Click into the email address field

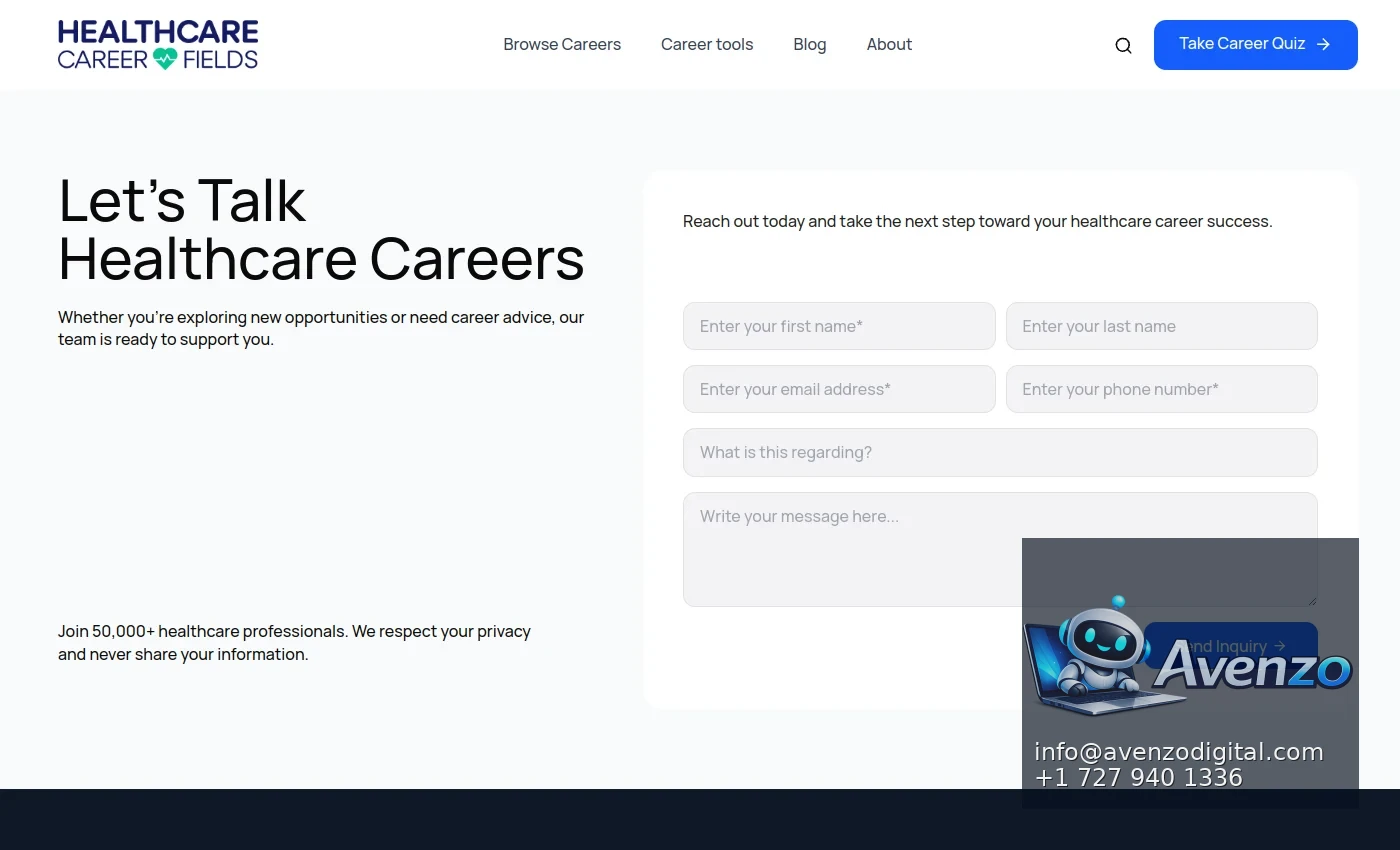point(839,389)
